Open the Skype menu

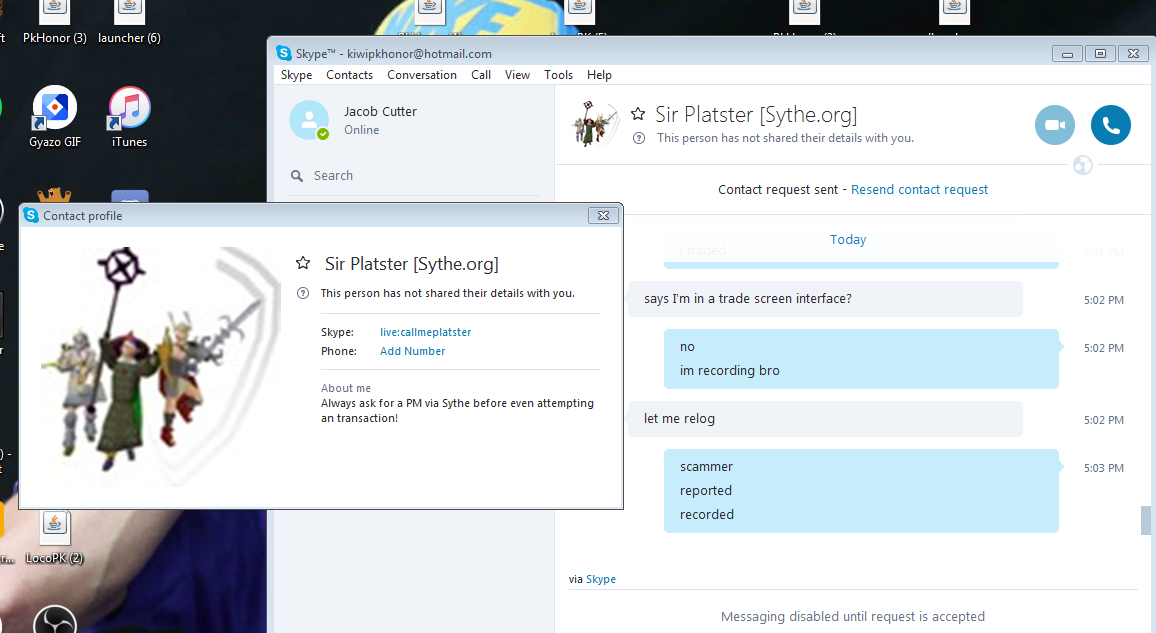[x=296, y=74]
